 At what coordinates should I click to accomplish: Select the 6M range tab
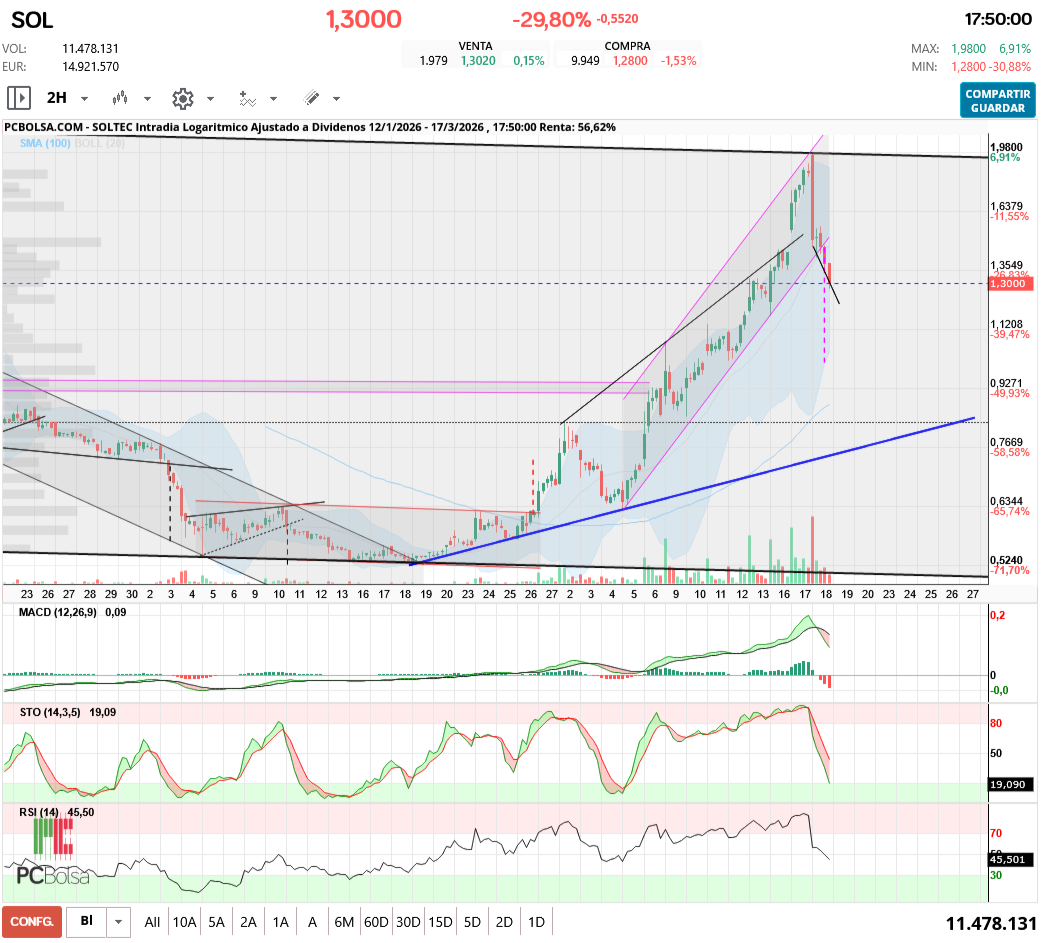pyautogui.click(x=344, y=921)
